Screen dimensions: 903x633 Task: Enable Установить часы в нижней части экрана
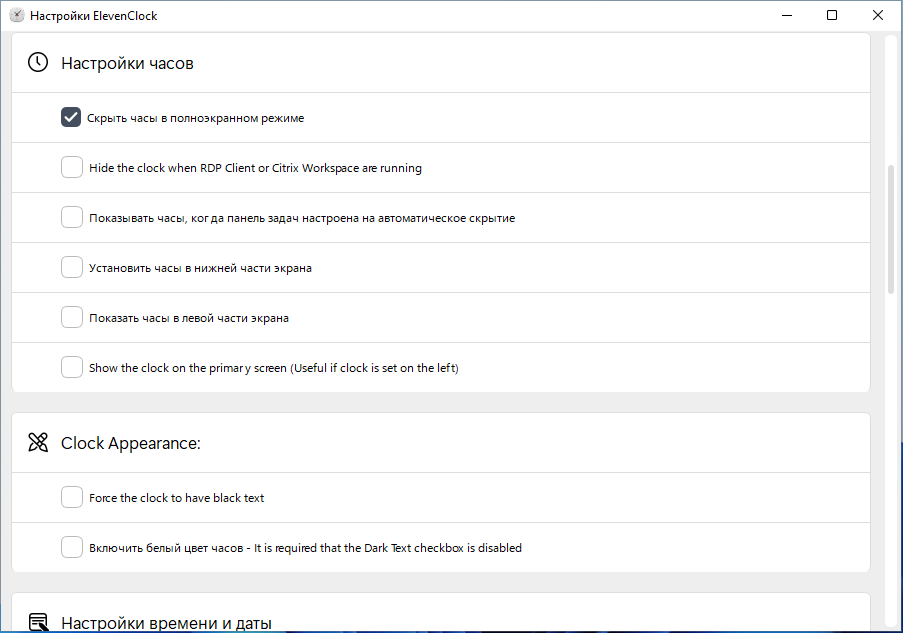click(x=72, y=267)
